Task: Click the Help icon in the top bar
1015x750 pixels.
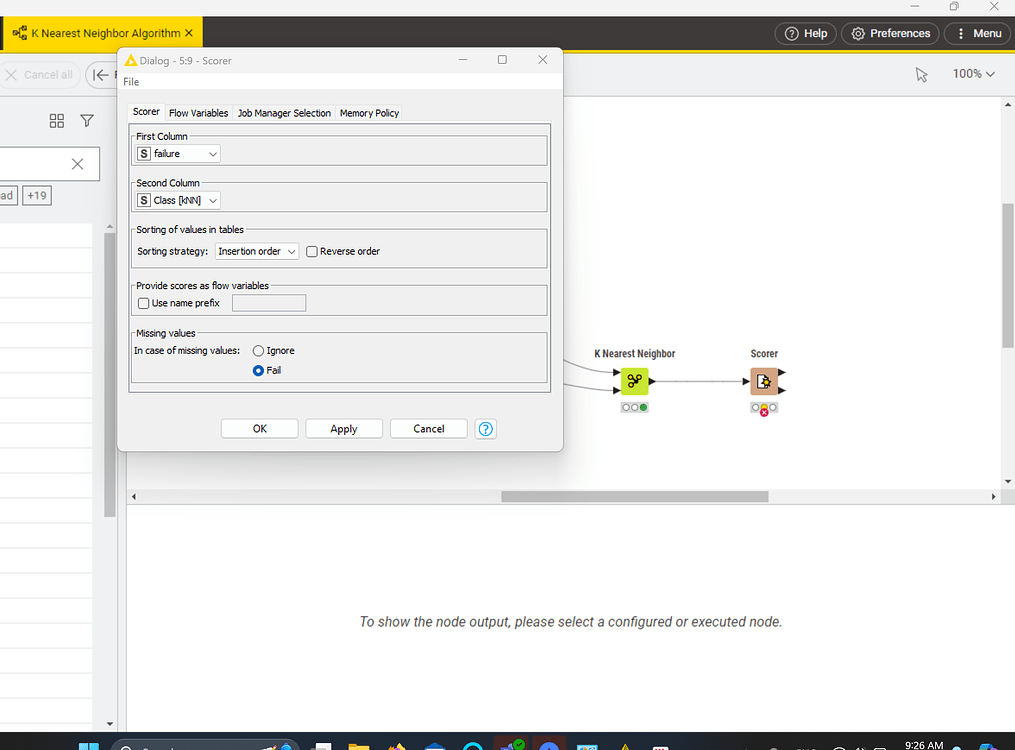Action: (x=805, y=33)
